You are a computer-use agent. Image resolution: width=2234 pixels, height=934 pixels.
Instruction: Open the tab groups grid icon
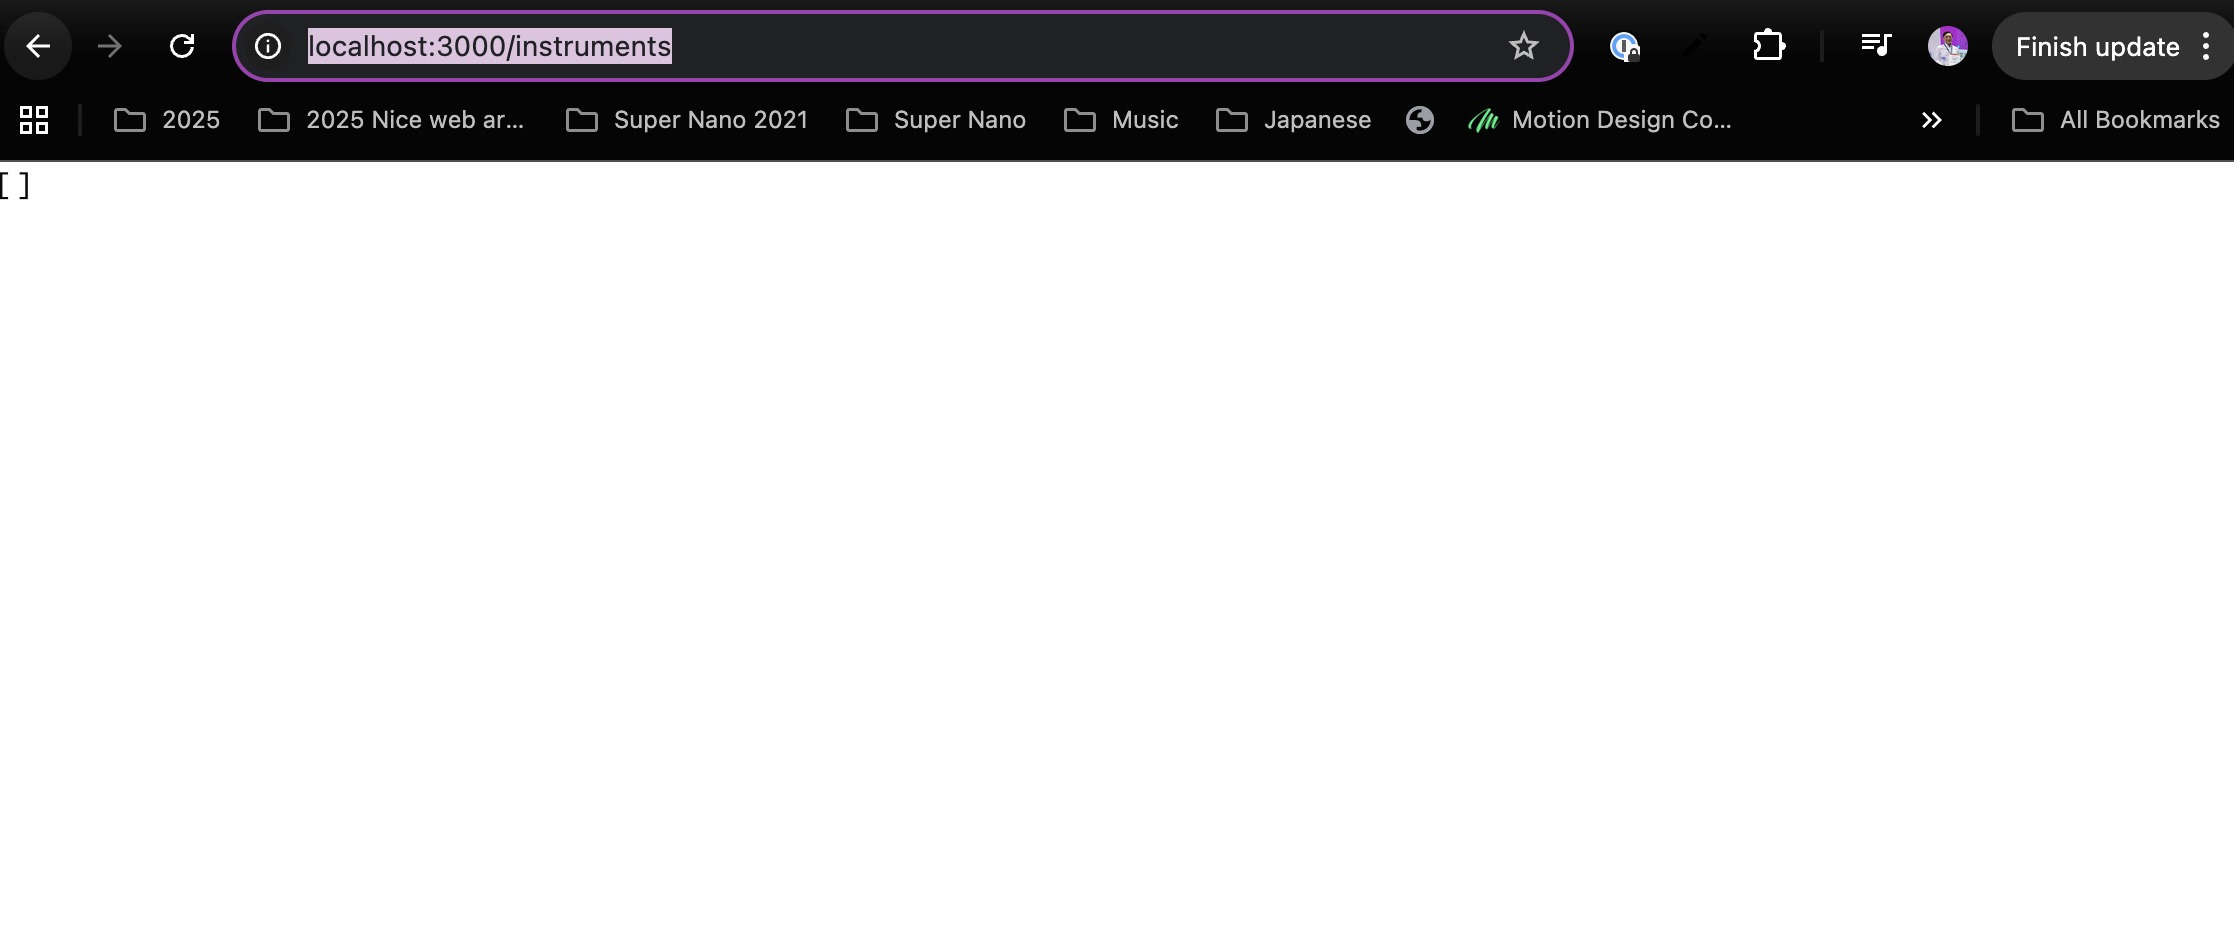[33, 119]
